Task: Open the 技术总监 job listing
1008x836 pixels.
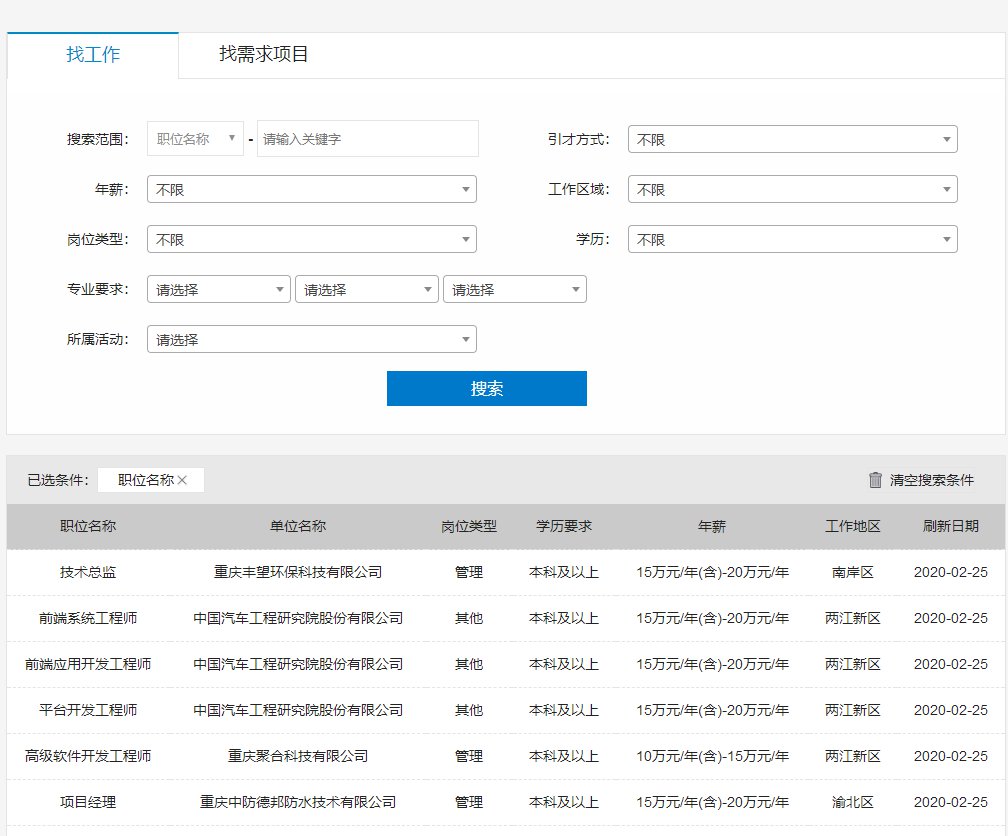Action: (x=88, y=573)
